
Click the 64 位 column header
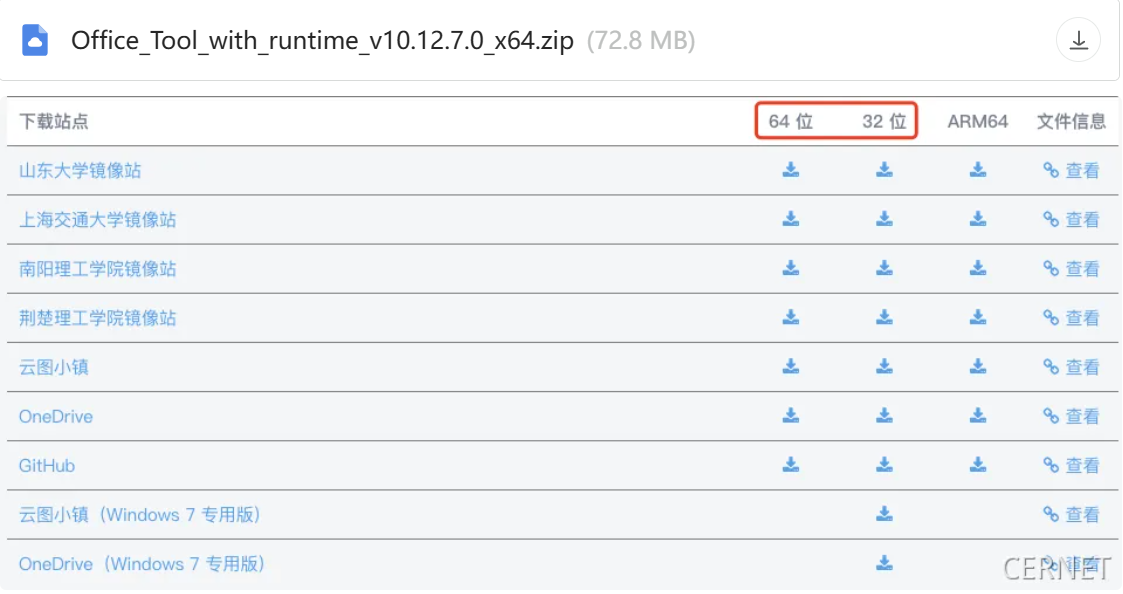coord(790,121)
